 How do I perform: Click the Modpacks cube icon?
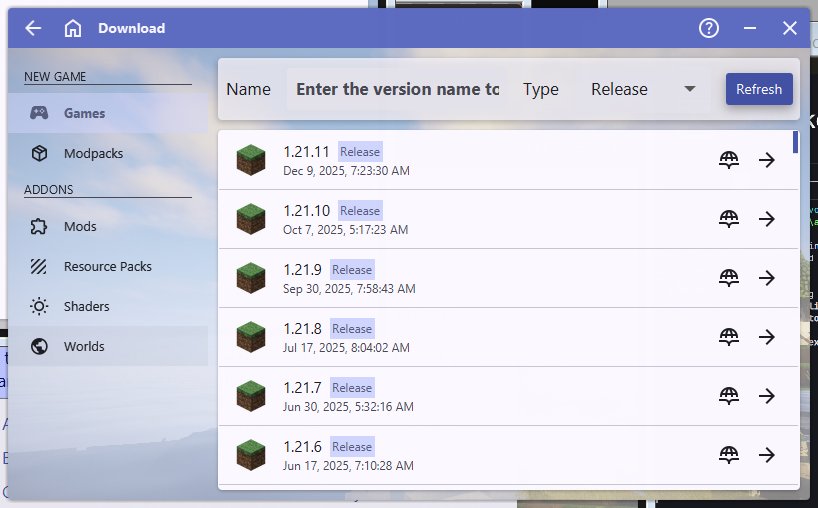tap(39, 153)
